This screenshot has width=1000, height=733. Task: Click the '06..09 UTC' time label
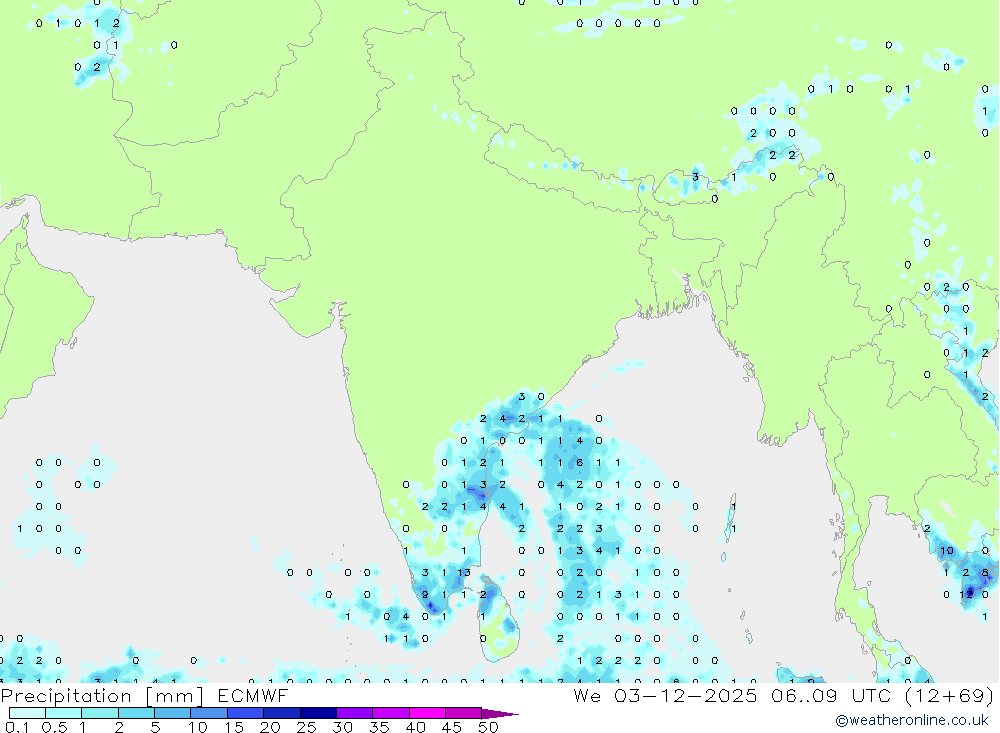point(831,695)
